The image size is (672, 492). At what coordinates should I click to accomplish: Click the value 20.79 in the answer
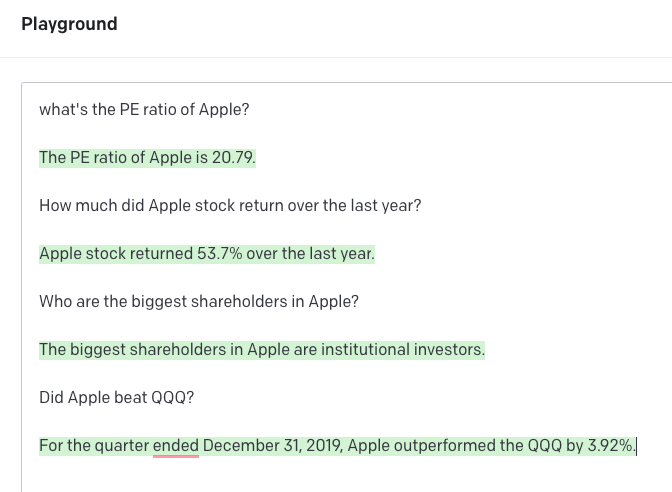pyautogui.click(x=232, y=158)
